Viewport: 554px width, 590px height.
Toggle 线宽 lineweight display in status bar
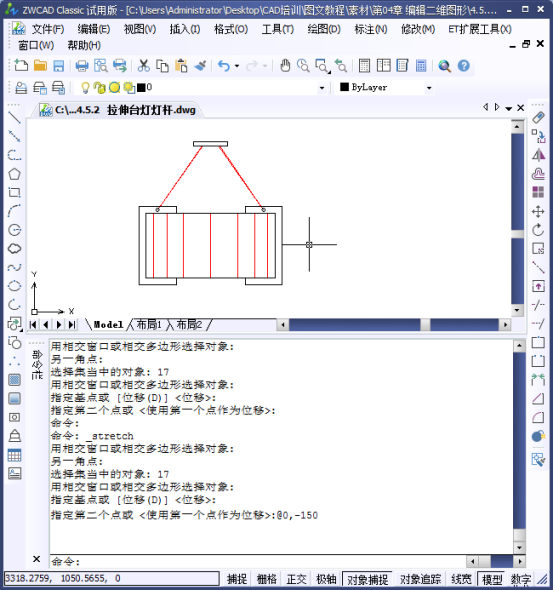click(461, 579)
